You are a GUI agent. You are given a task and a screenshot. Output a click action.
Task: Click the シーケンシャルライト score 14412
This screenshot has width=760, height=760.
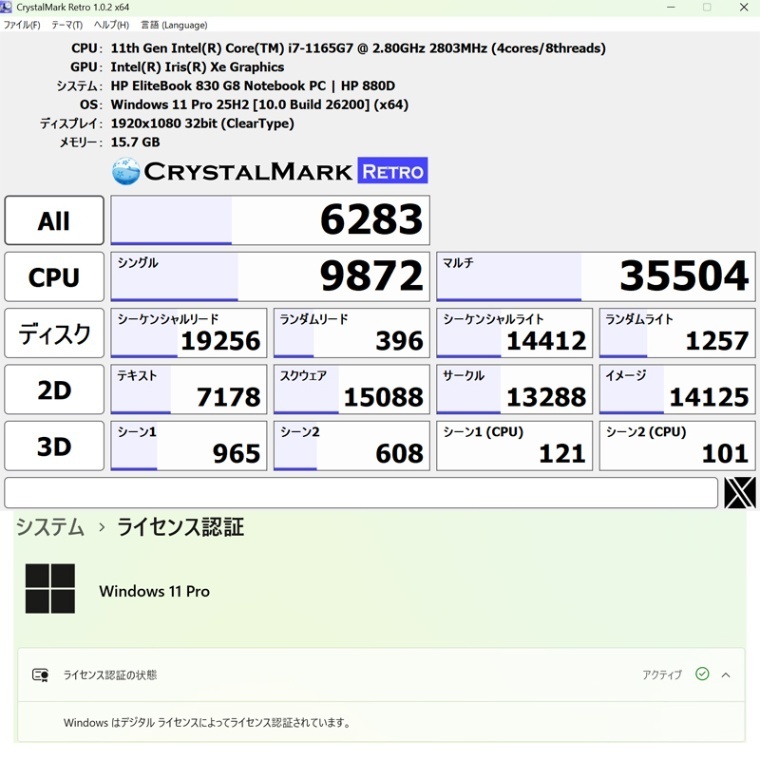514,333
